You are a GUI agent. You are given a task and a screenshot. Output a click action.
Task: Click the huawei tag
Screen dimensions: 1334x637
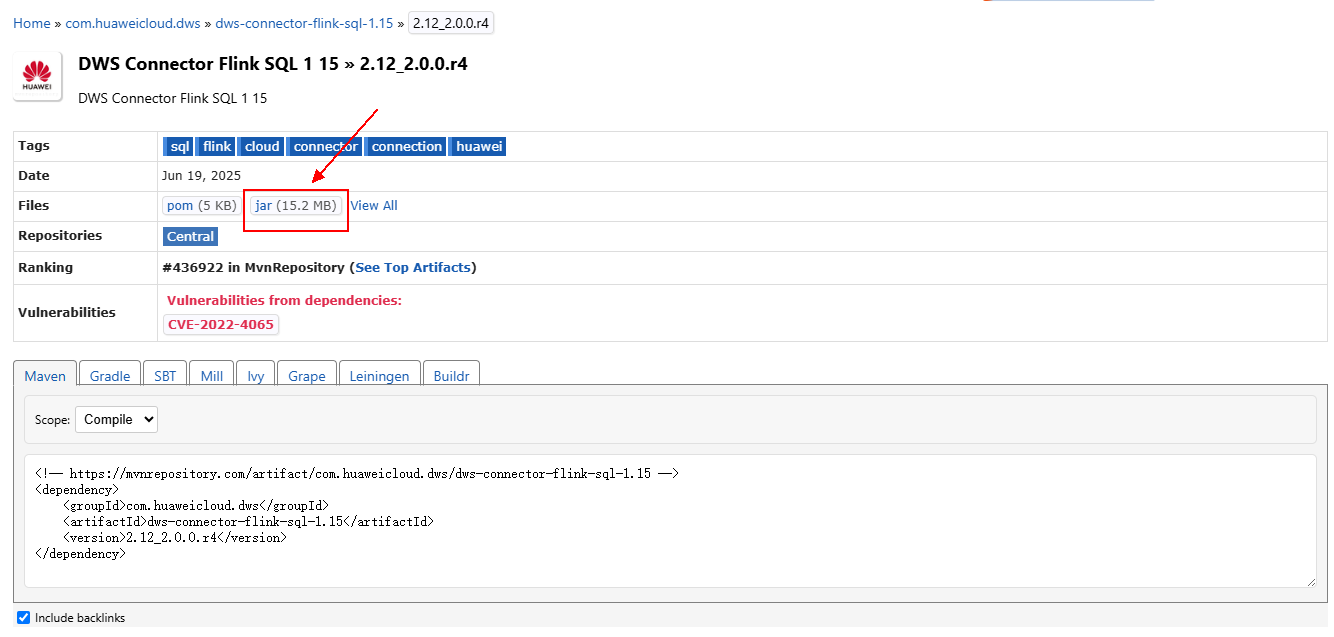[478, 146]
